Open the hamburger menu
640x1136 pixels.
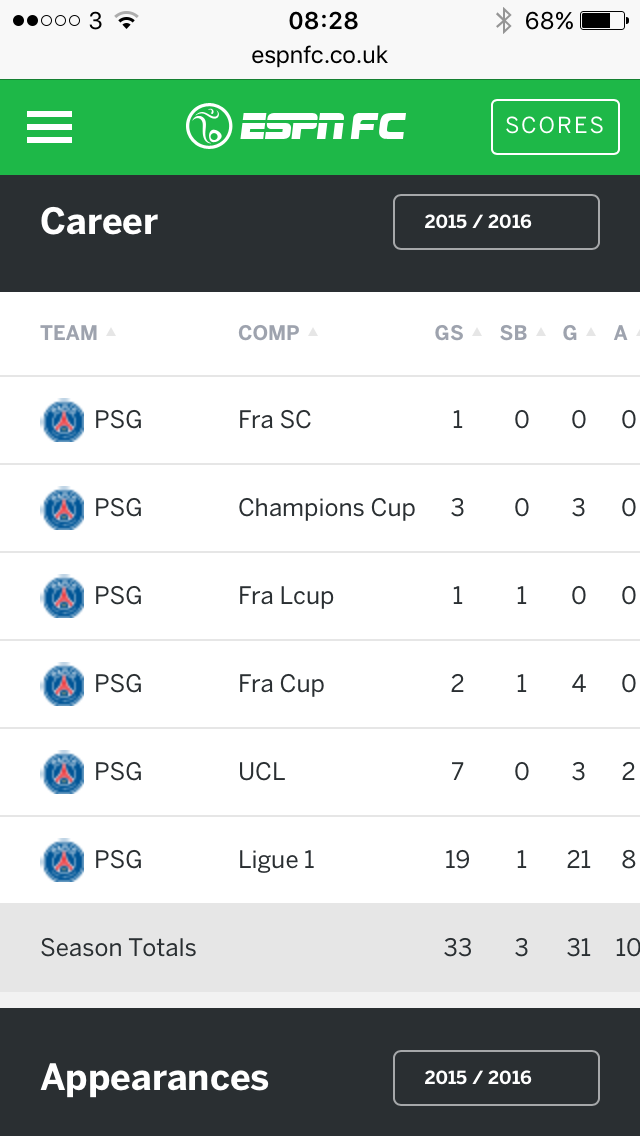(49, 127)
